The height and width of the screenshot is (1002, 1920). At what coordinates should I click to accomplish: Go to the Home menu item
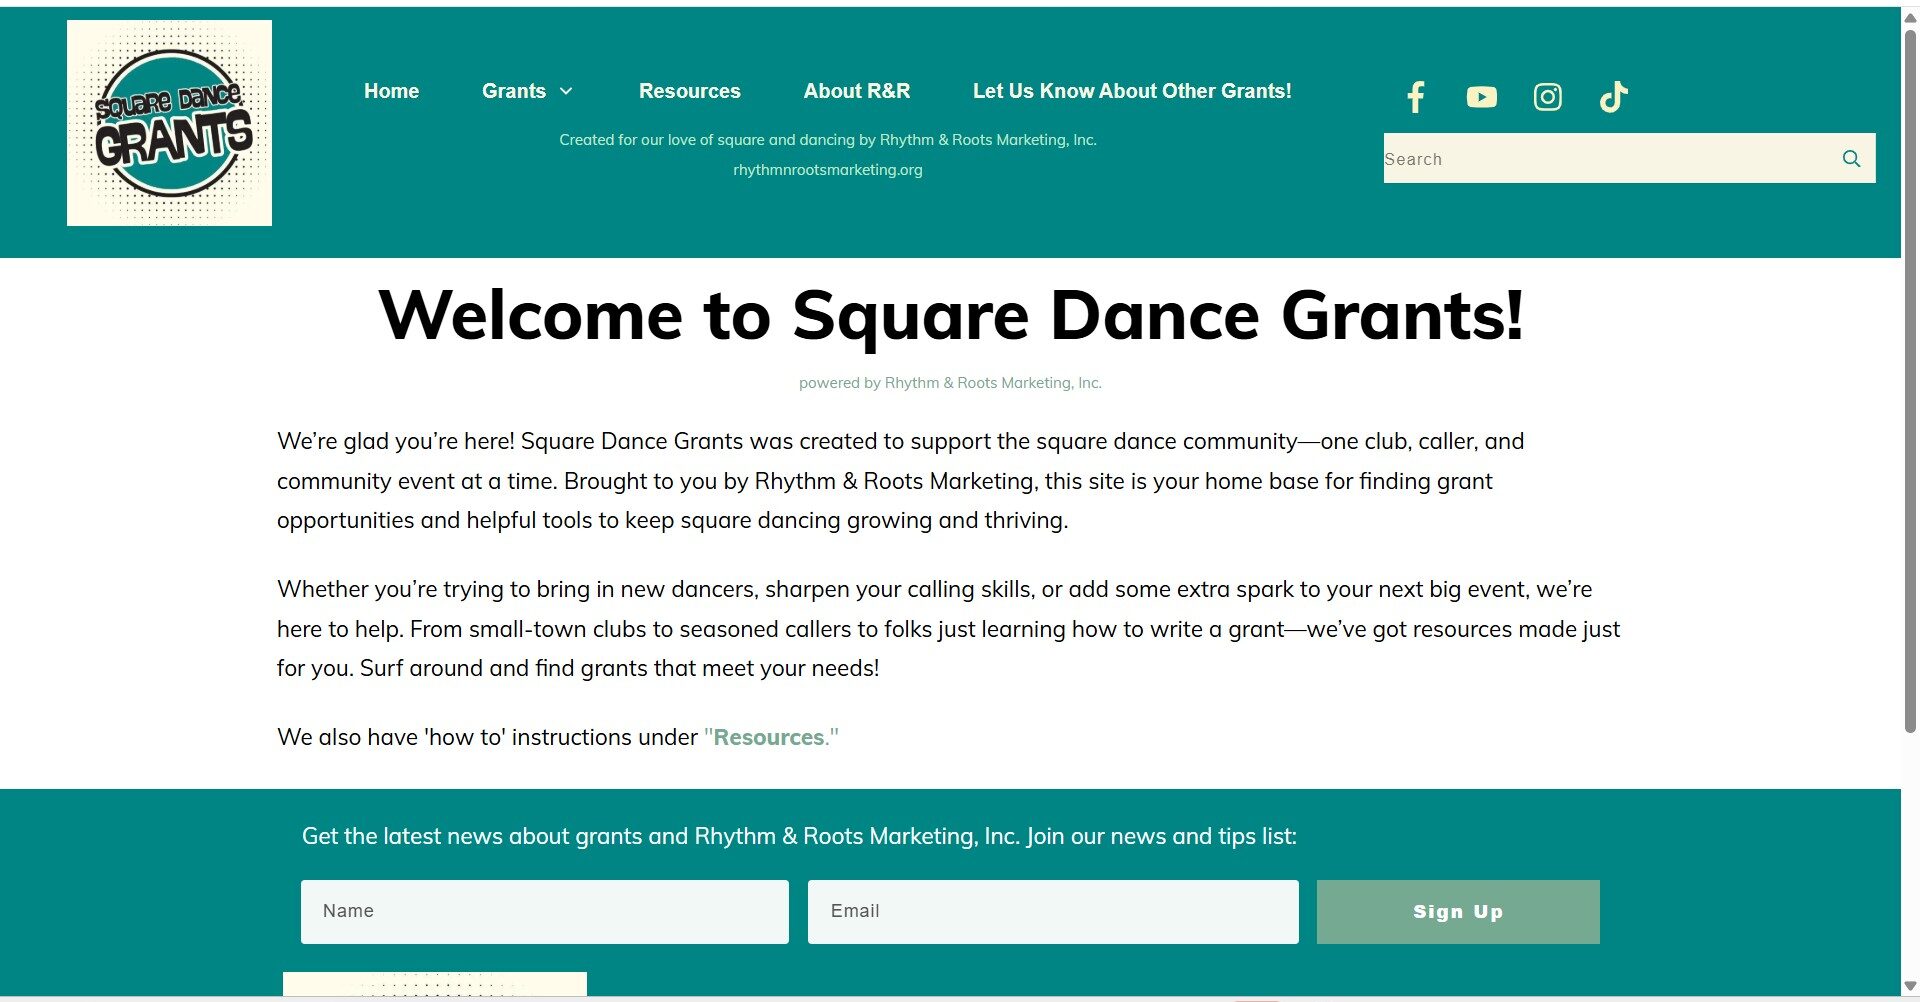point(391,91)
